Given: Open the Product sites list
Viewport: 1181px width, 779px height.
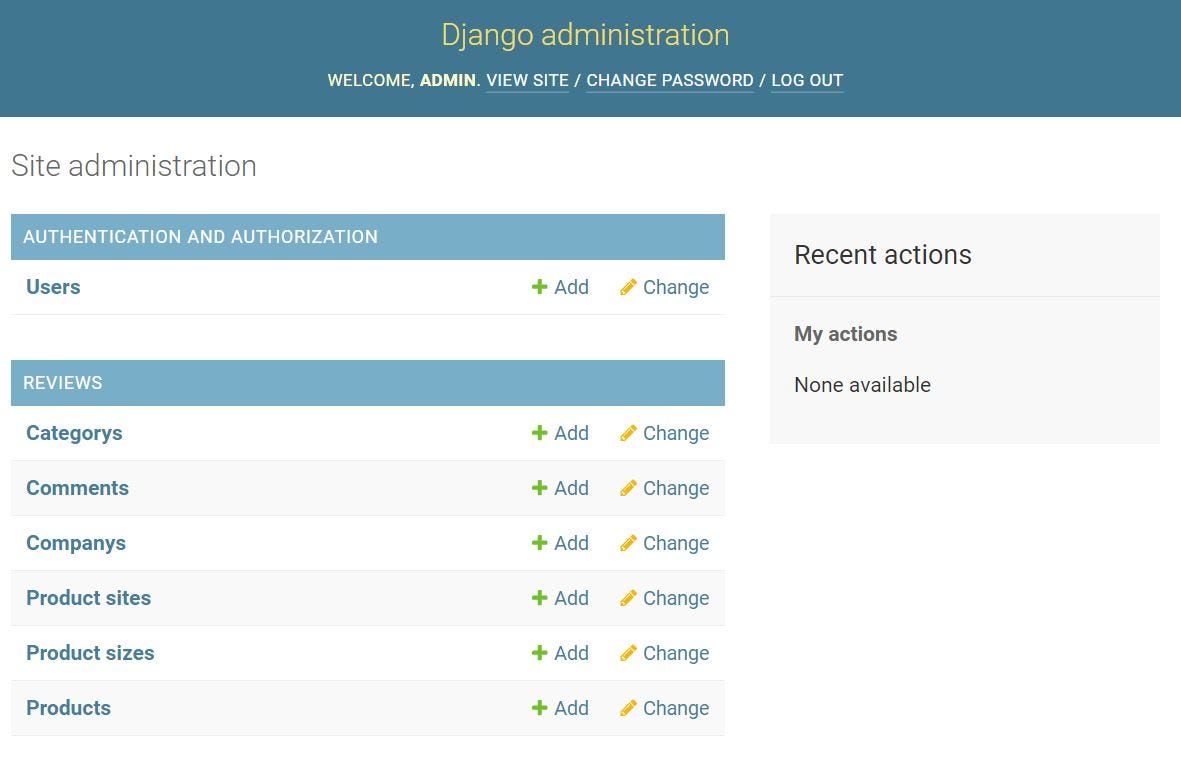Looking at the screenshot, I should point(88,598).
